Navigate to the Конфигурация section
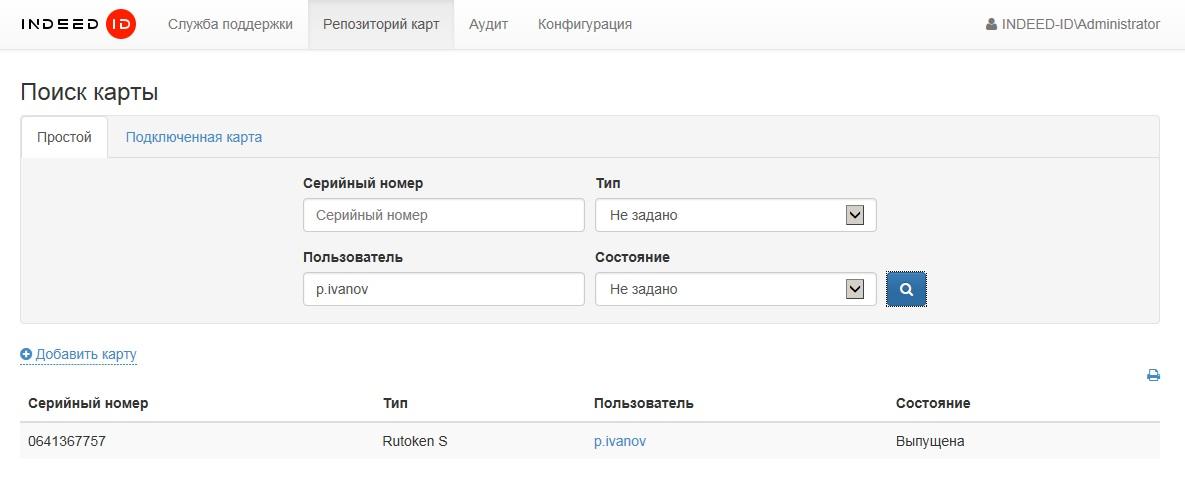The width and height of the screenshot is (1185, 487). coord(584,25)
